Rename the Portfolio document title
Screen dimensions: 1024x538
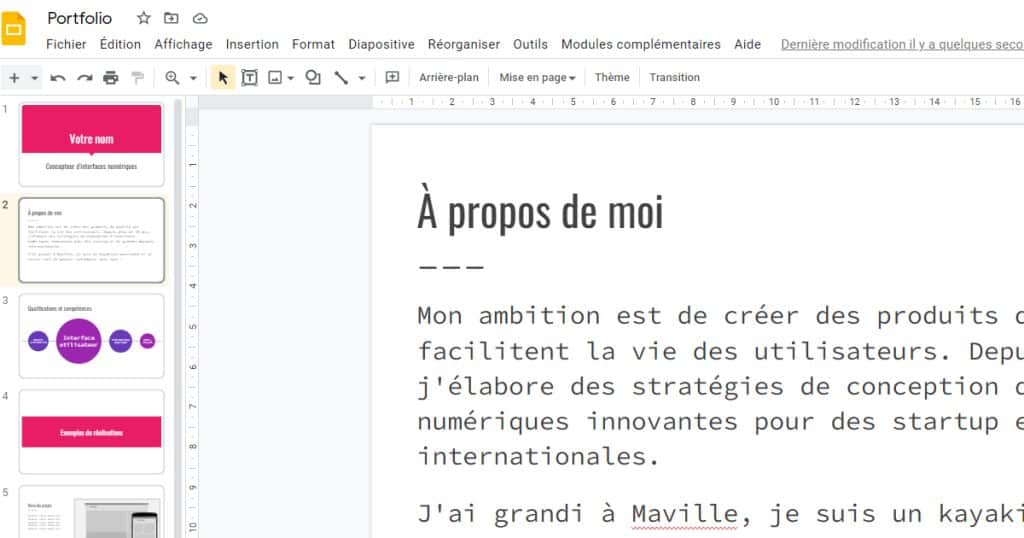tap(80, 18)
